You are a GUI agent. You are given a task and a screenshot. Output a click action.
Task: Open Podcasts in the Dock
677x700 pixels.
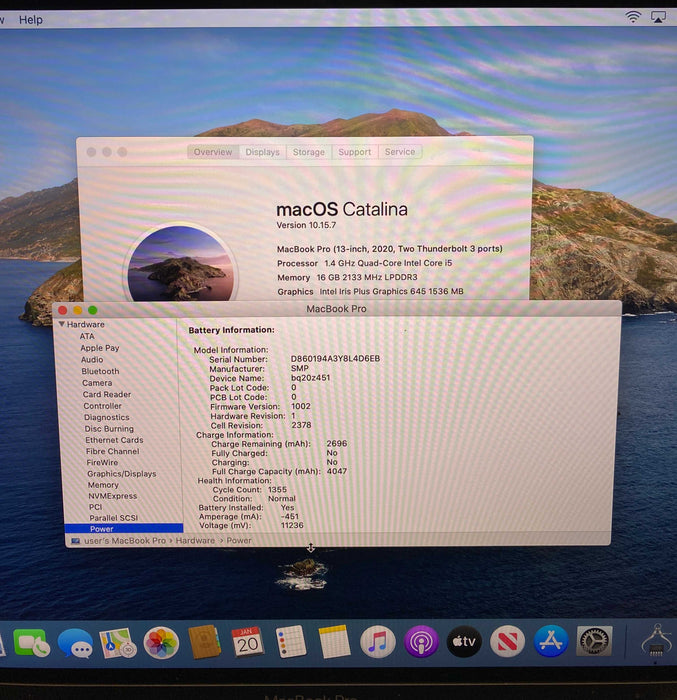(421, 642)
